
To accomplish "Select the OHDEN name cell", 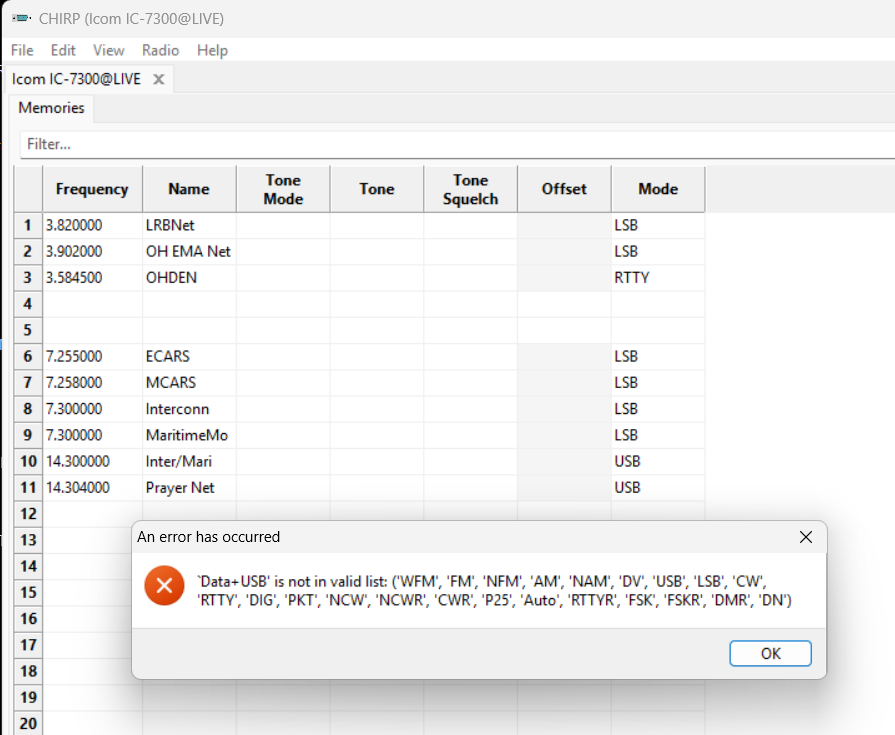I will [189, 278].
